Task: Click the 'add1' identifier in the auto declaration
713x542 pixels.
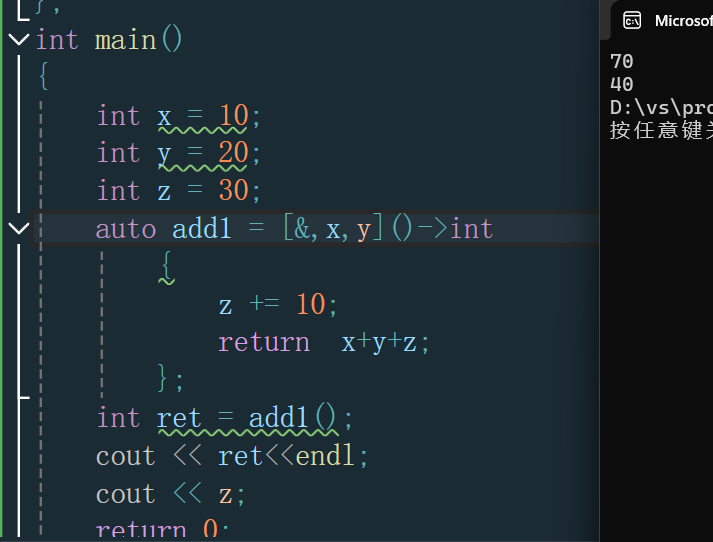Action: click(x=201, y=229)
